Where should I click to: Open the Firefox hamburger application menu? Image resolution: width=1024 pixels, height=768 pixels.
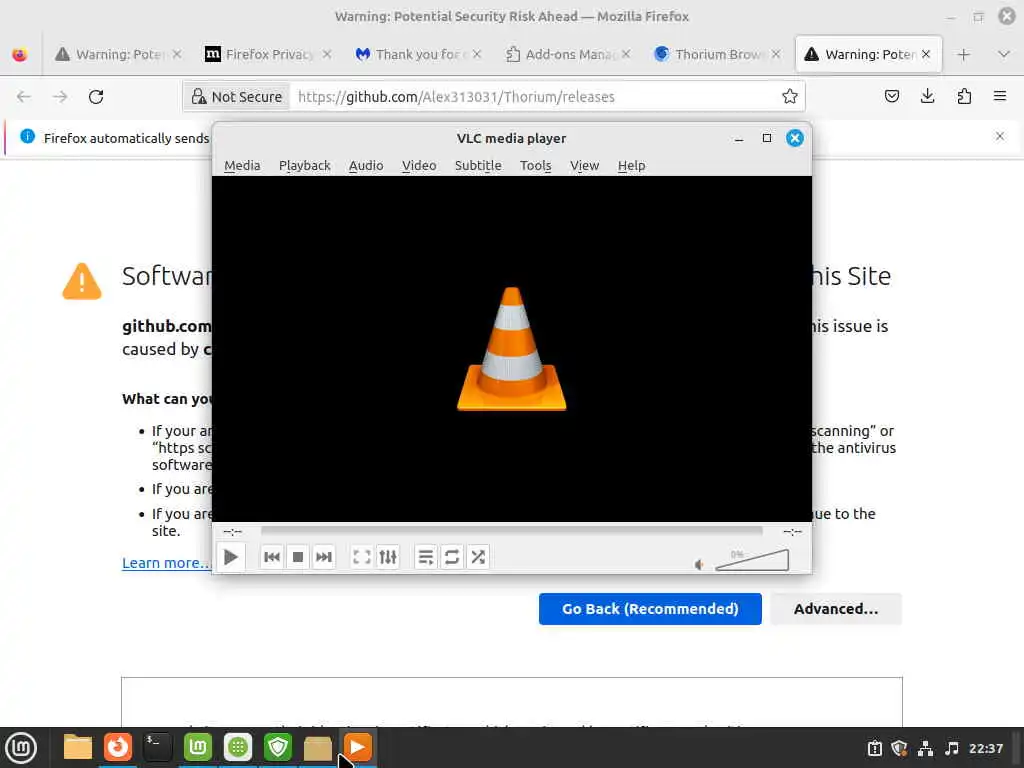pos(1000,97)
